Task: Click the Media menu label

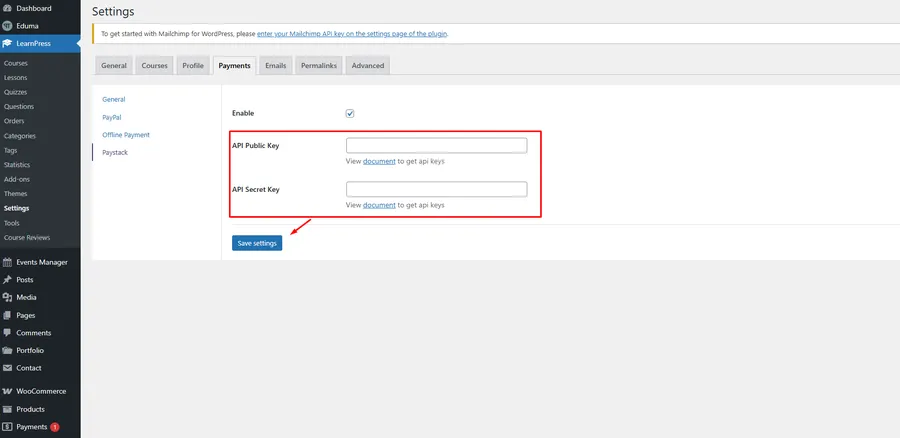Action: [x=26, y=297]
